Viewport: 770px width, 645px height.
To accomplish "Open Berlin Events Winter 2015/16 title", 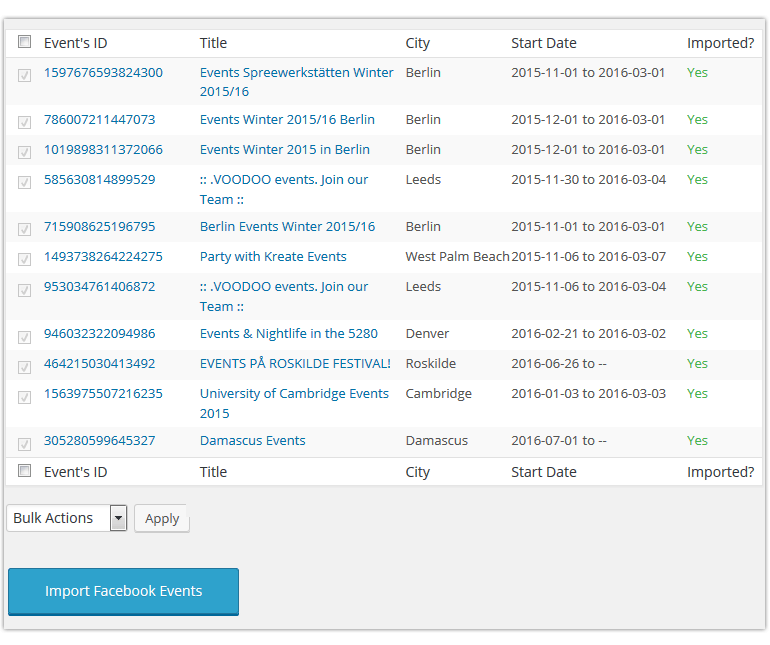I will click(287, 226).
